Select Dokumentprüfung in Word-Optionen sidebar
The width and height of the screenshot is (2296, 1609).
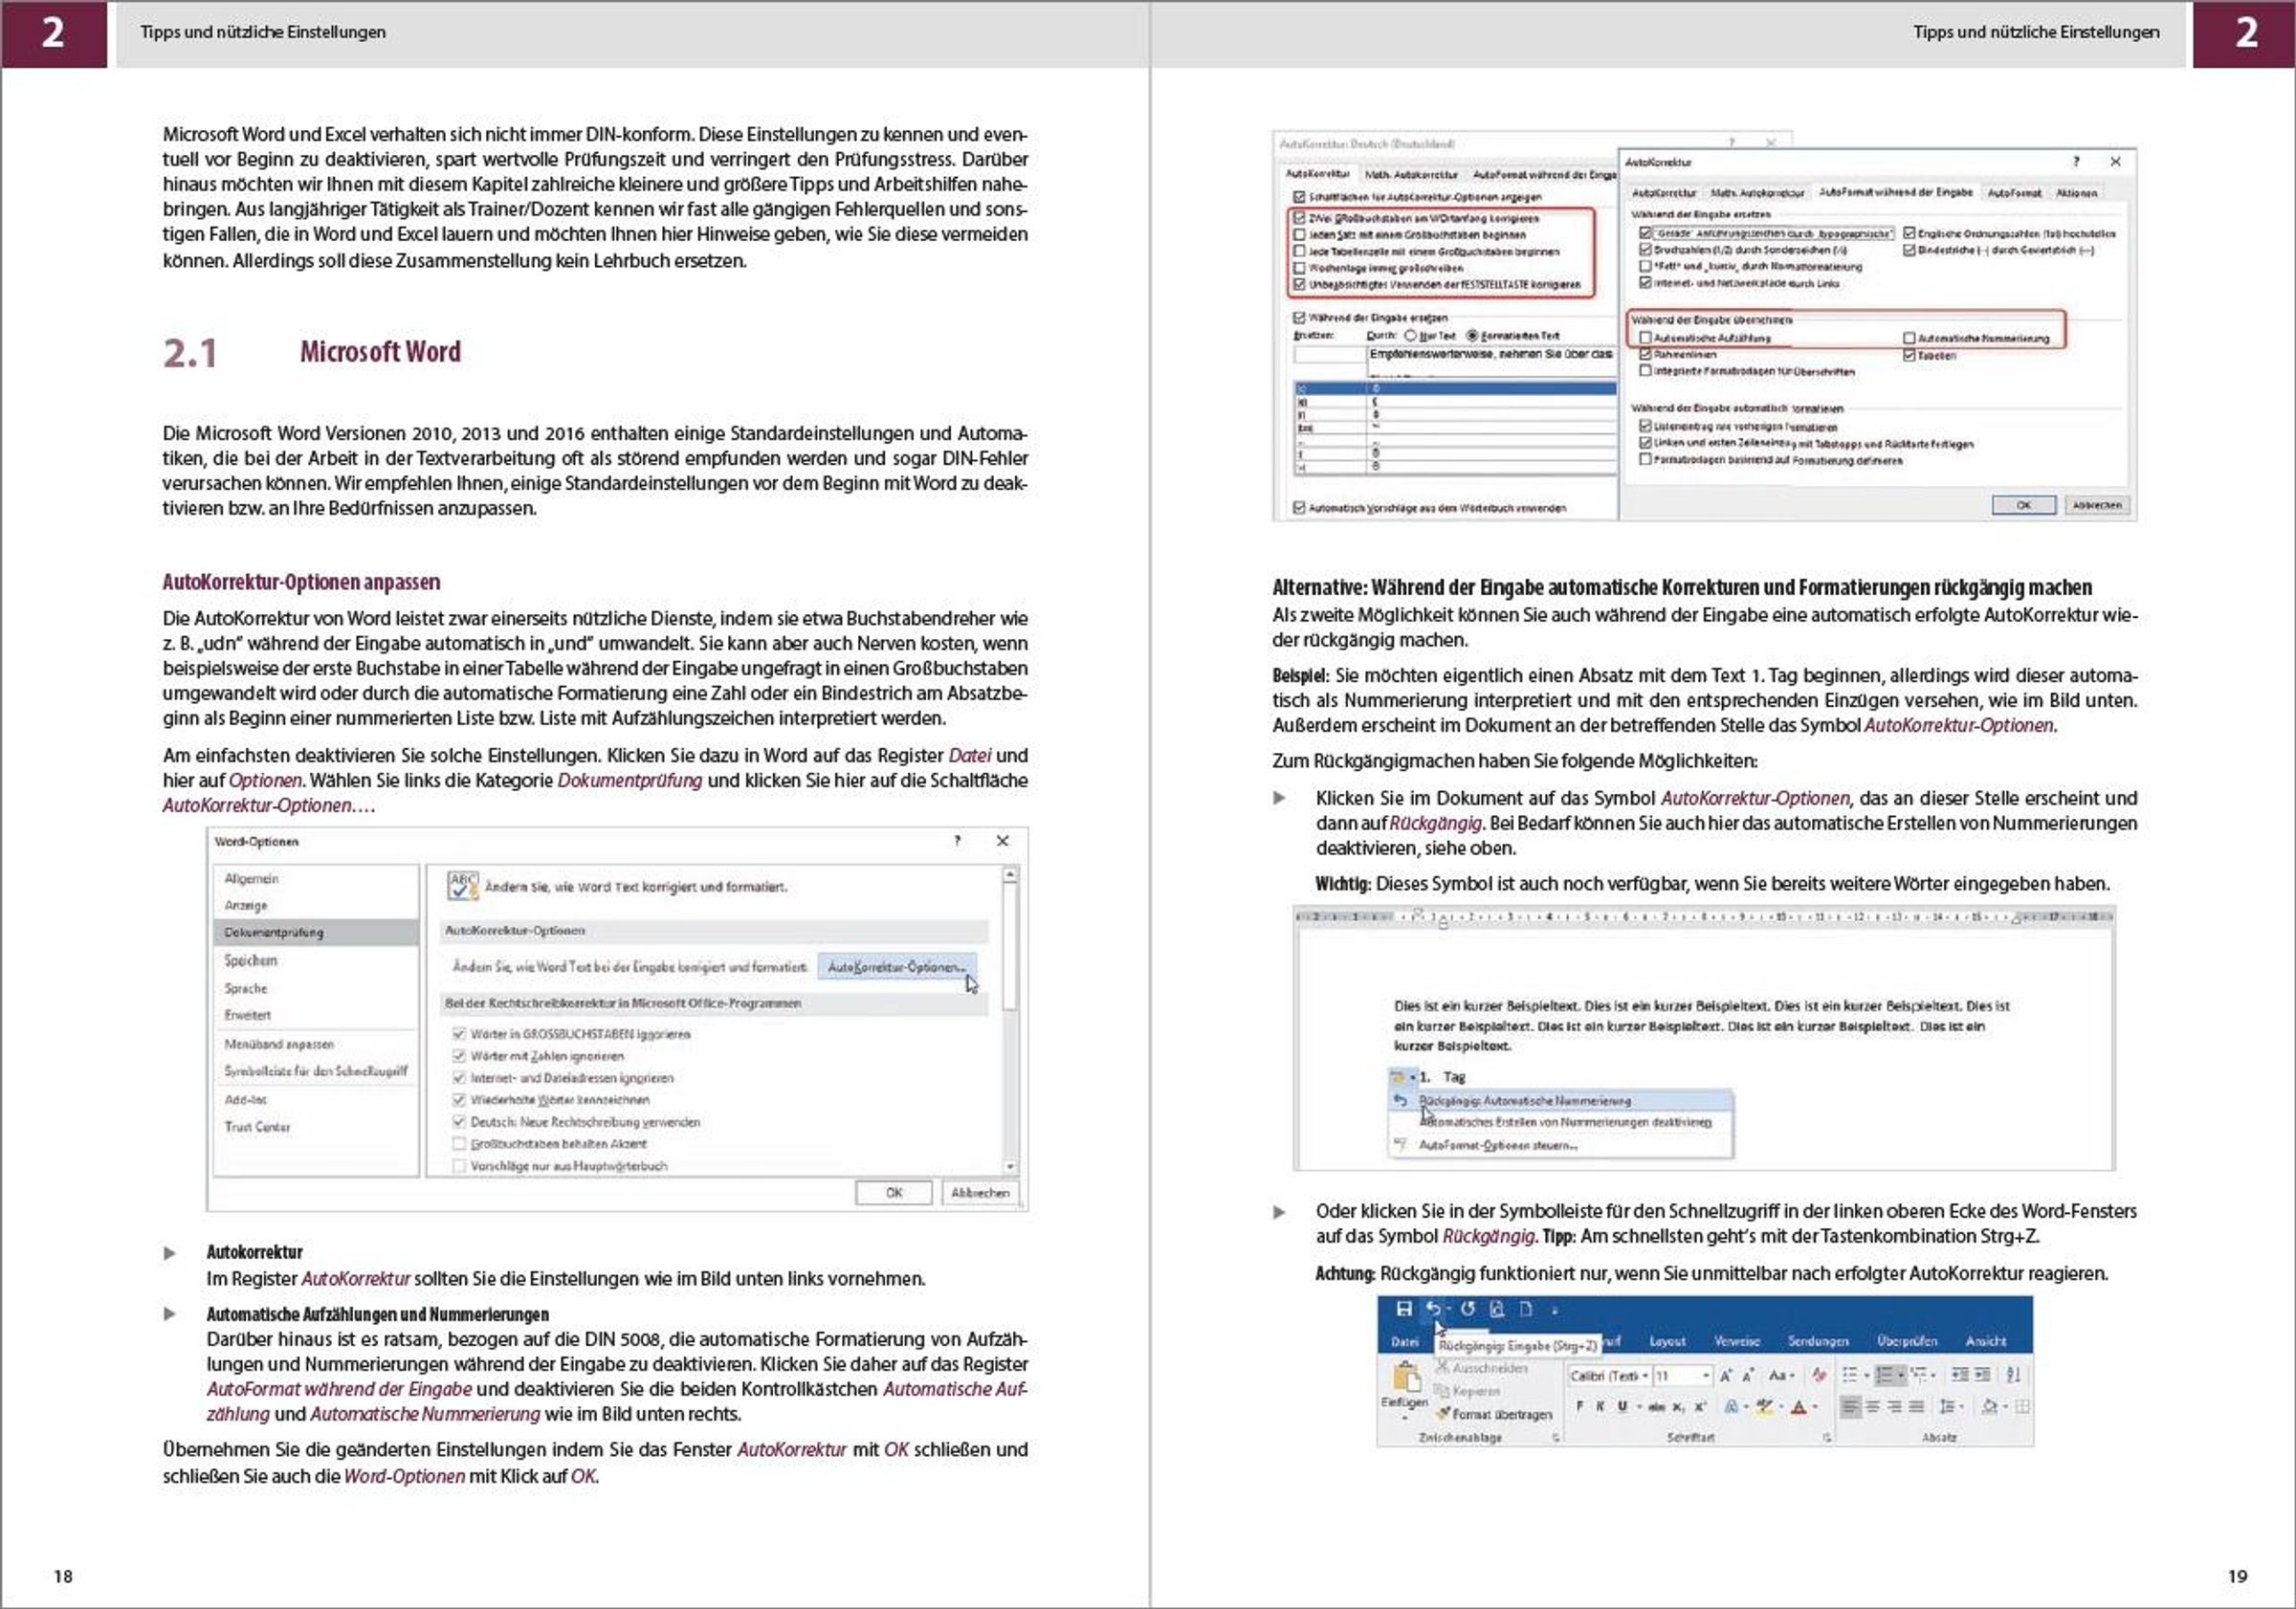(274, 932)
